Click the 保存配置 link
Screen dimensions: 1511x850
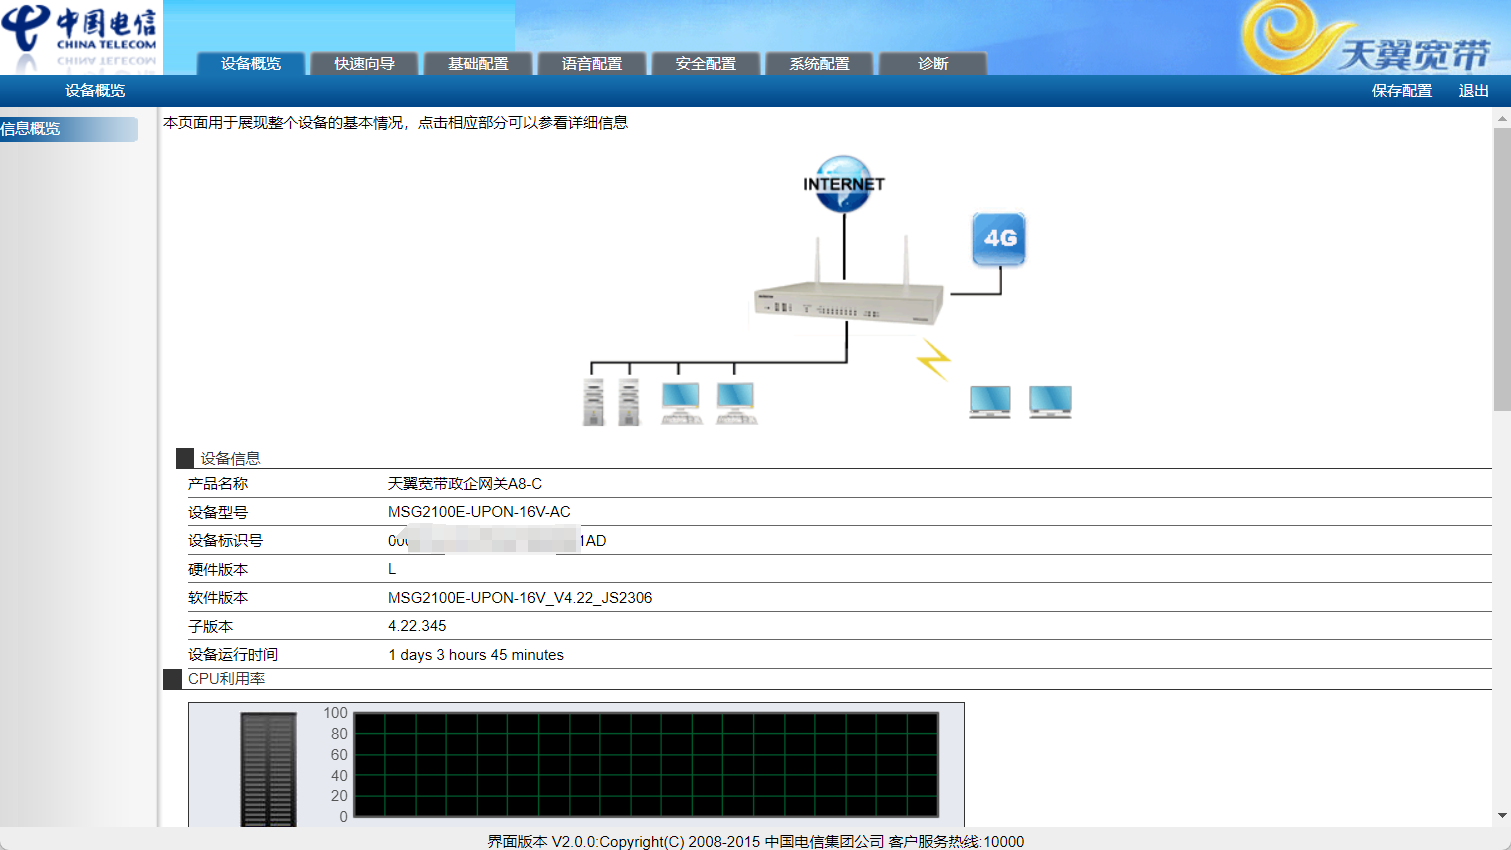pos(1401,91)
